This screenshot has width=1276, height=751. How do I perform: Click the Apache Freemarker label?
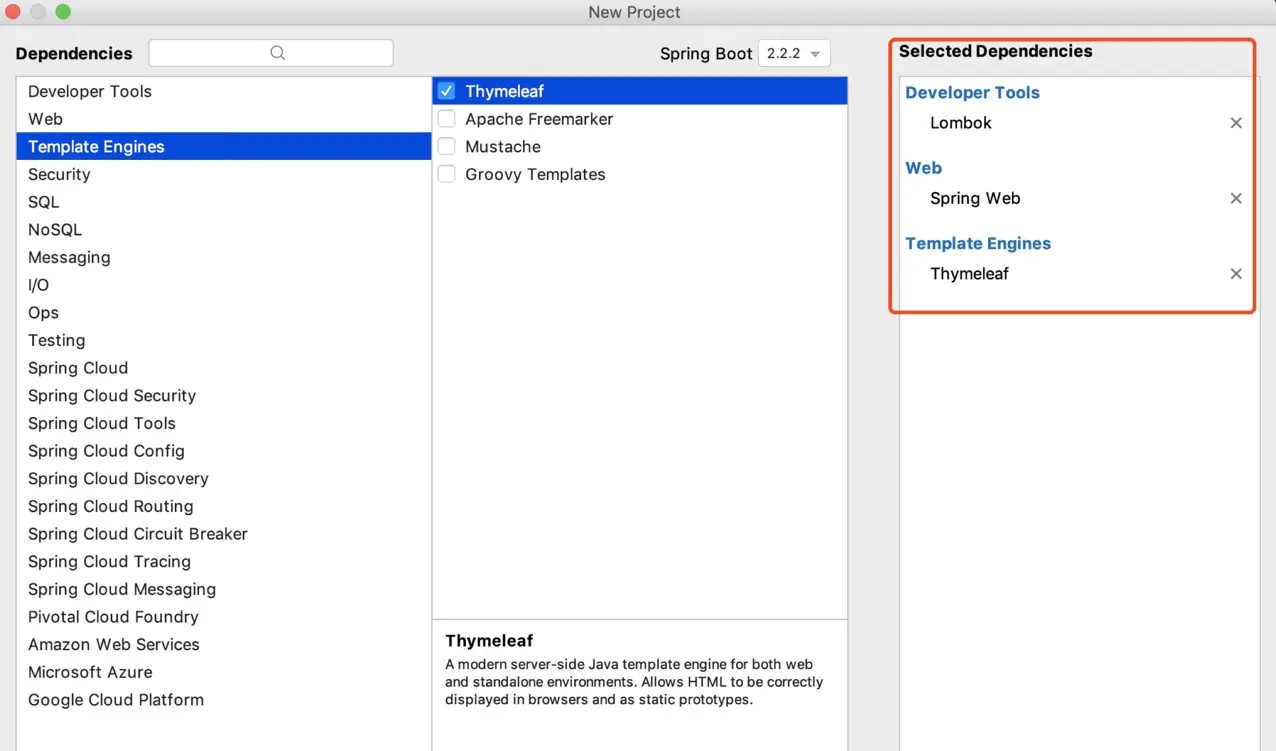(539, 119)
